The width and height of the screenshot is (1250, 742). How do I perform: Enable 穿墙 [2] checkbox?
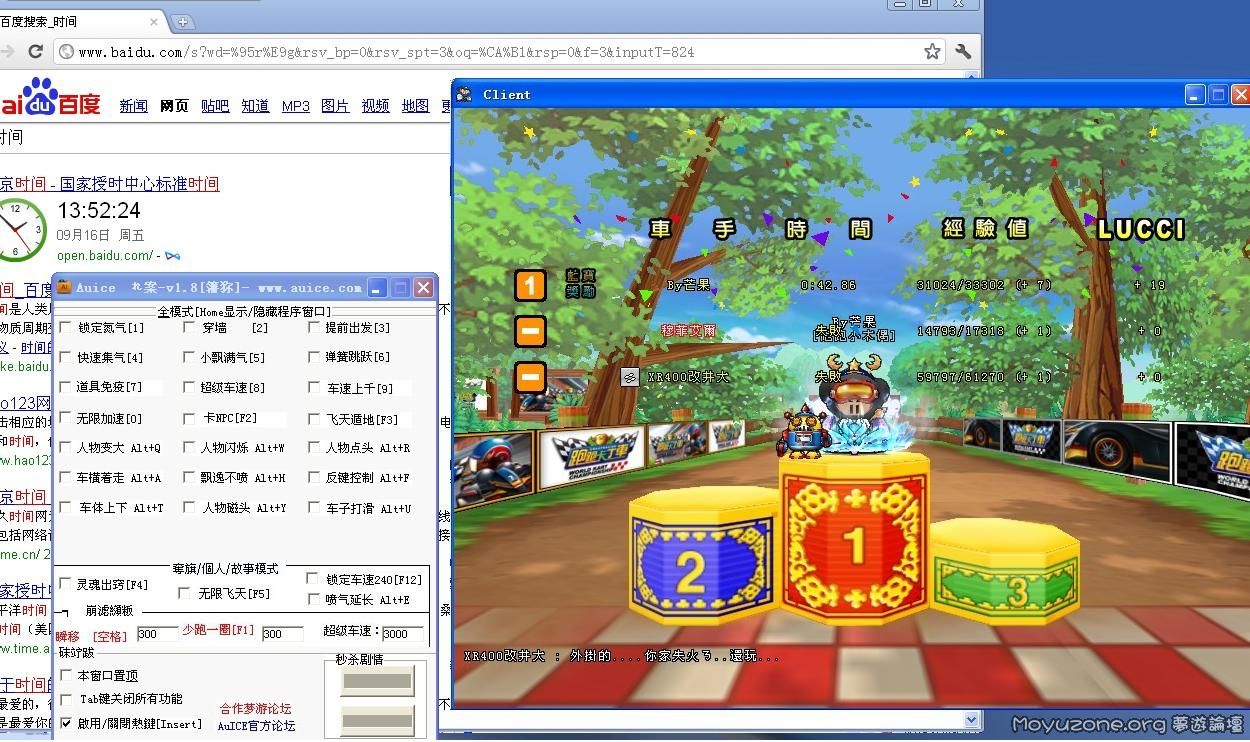pos(190,327)
